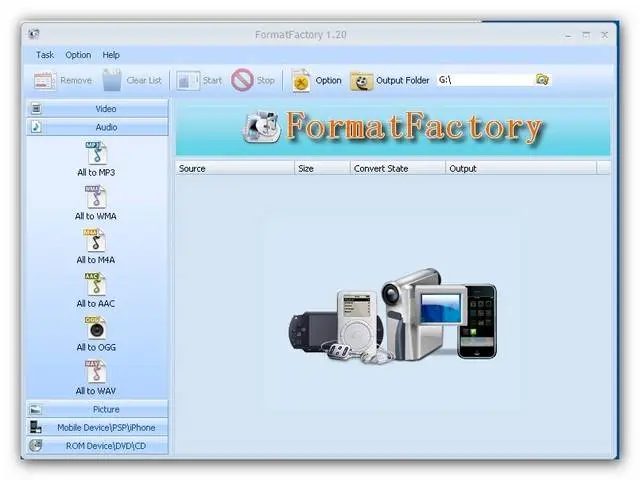Select the All to OGG icon
Screen dimensions: 640x480
pos(96,327)
